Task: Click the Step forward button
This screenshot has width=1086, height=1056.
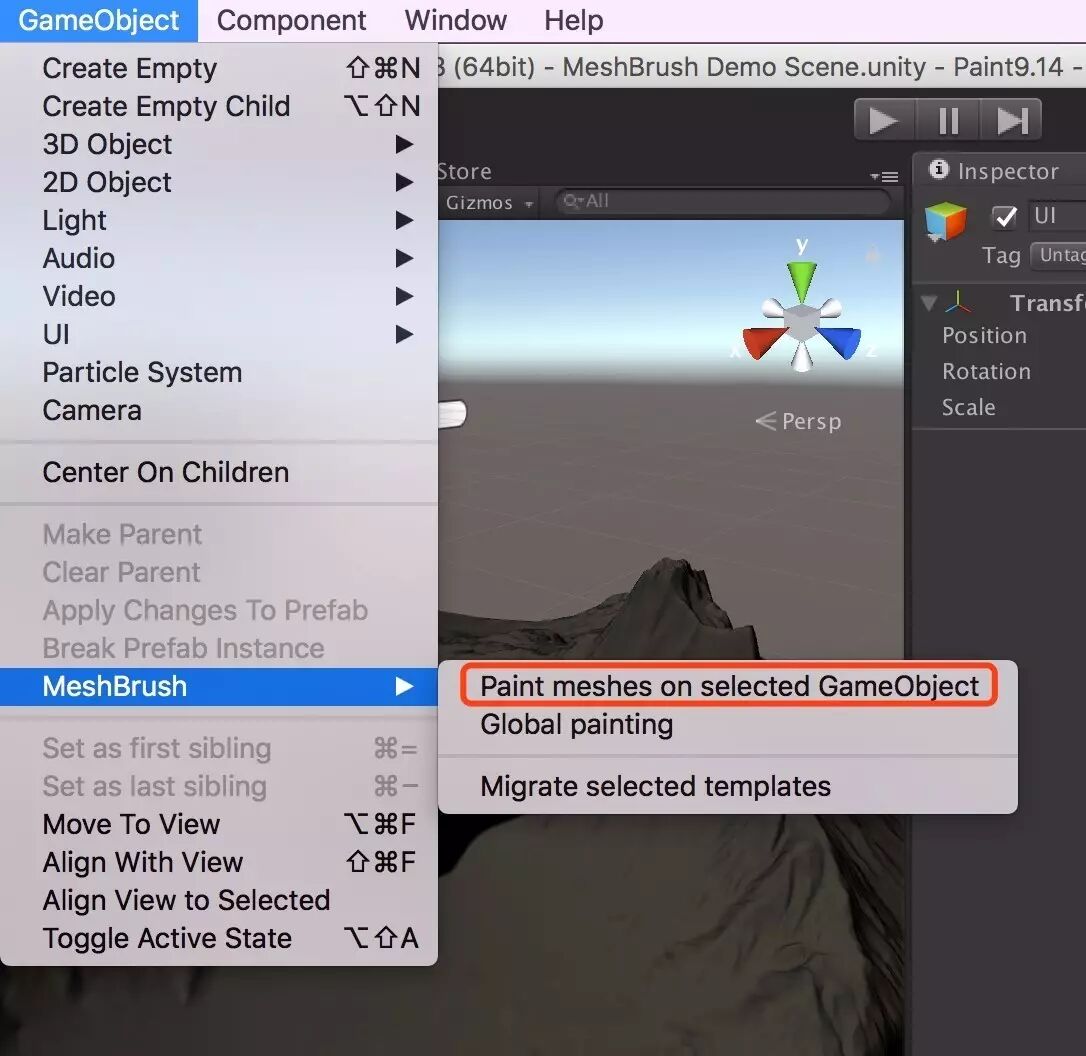Action: (1011, 120)
